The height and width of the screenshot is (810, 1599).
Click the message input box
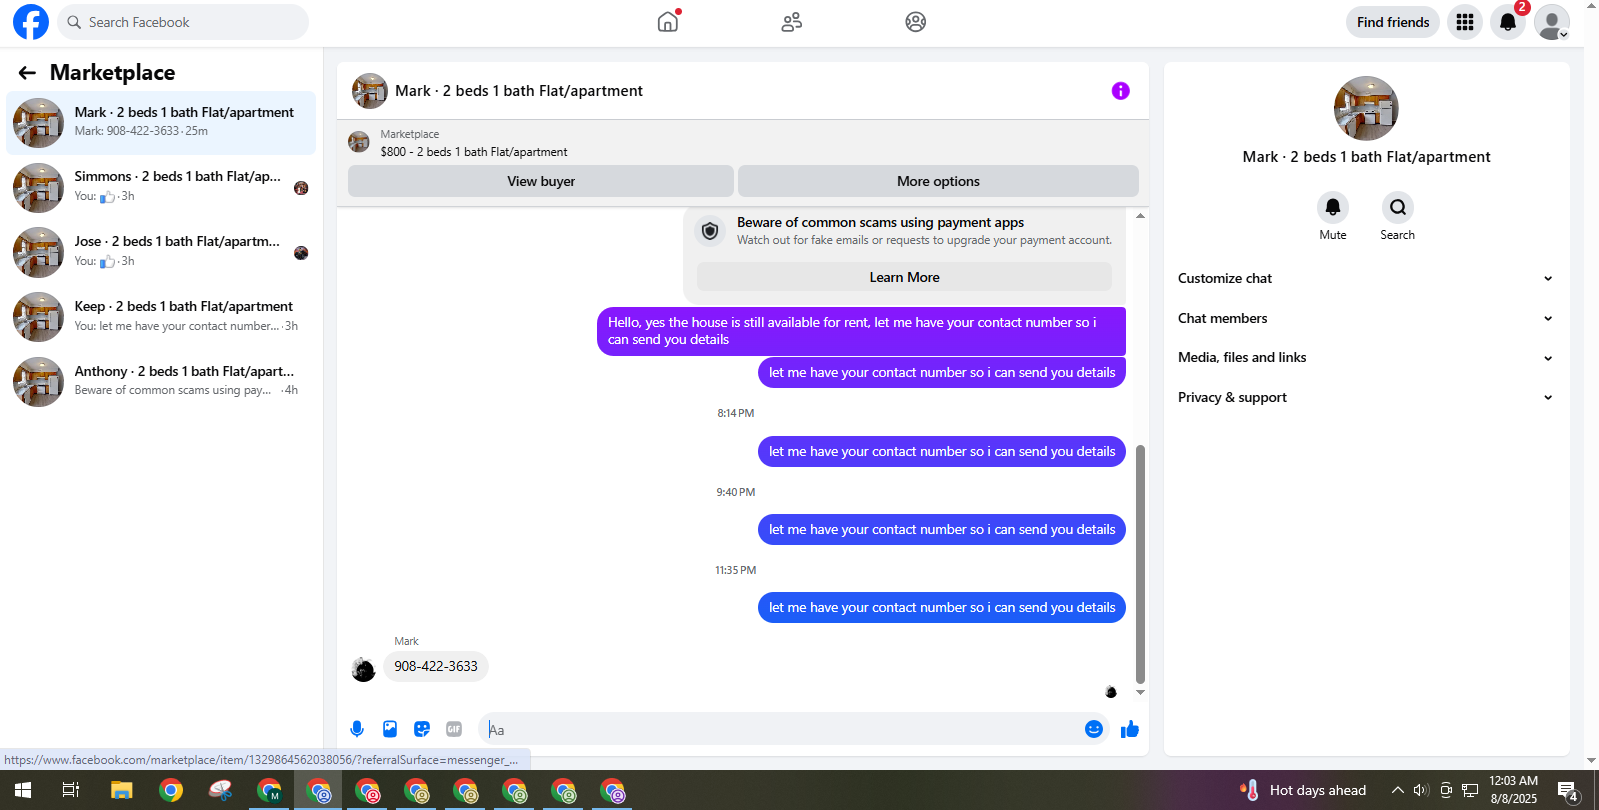780,729
